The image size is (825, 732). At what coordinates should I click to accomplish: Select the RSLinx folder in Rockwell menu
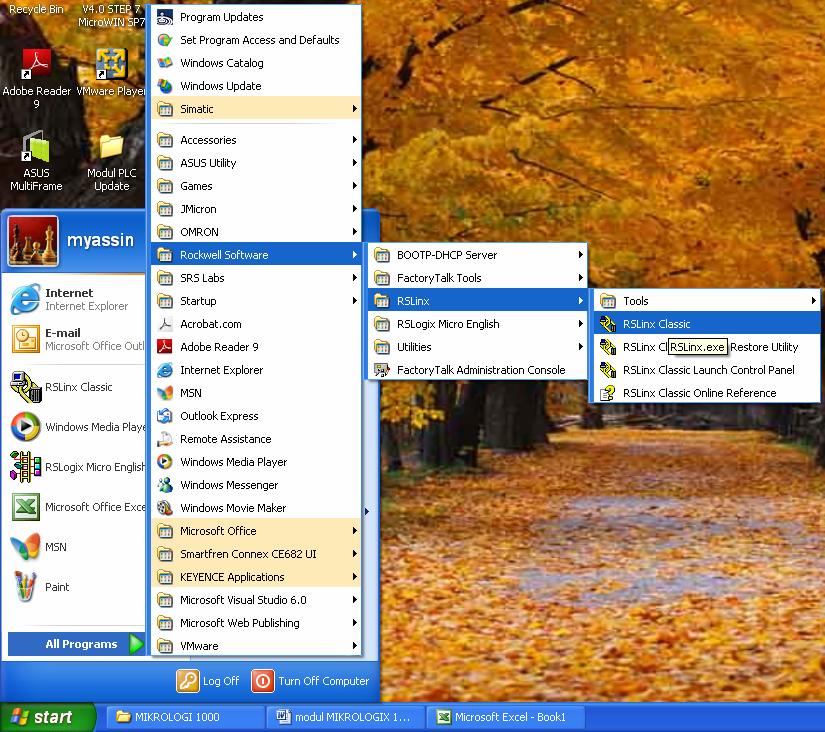477,301
